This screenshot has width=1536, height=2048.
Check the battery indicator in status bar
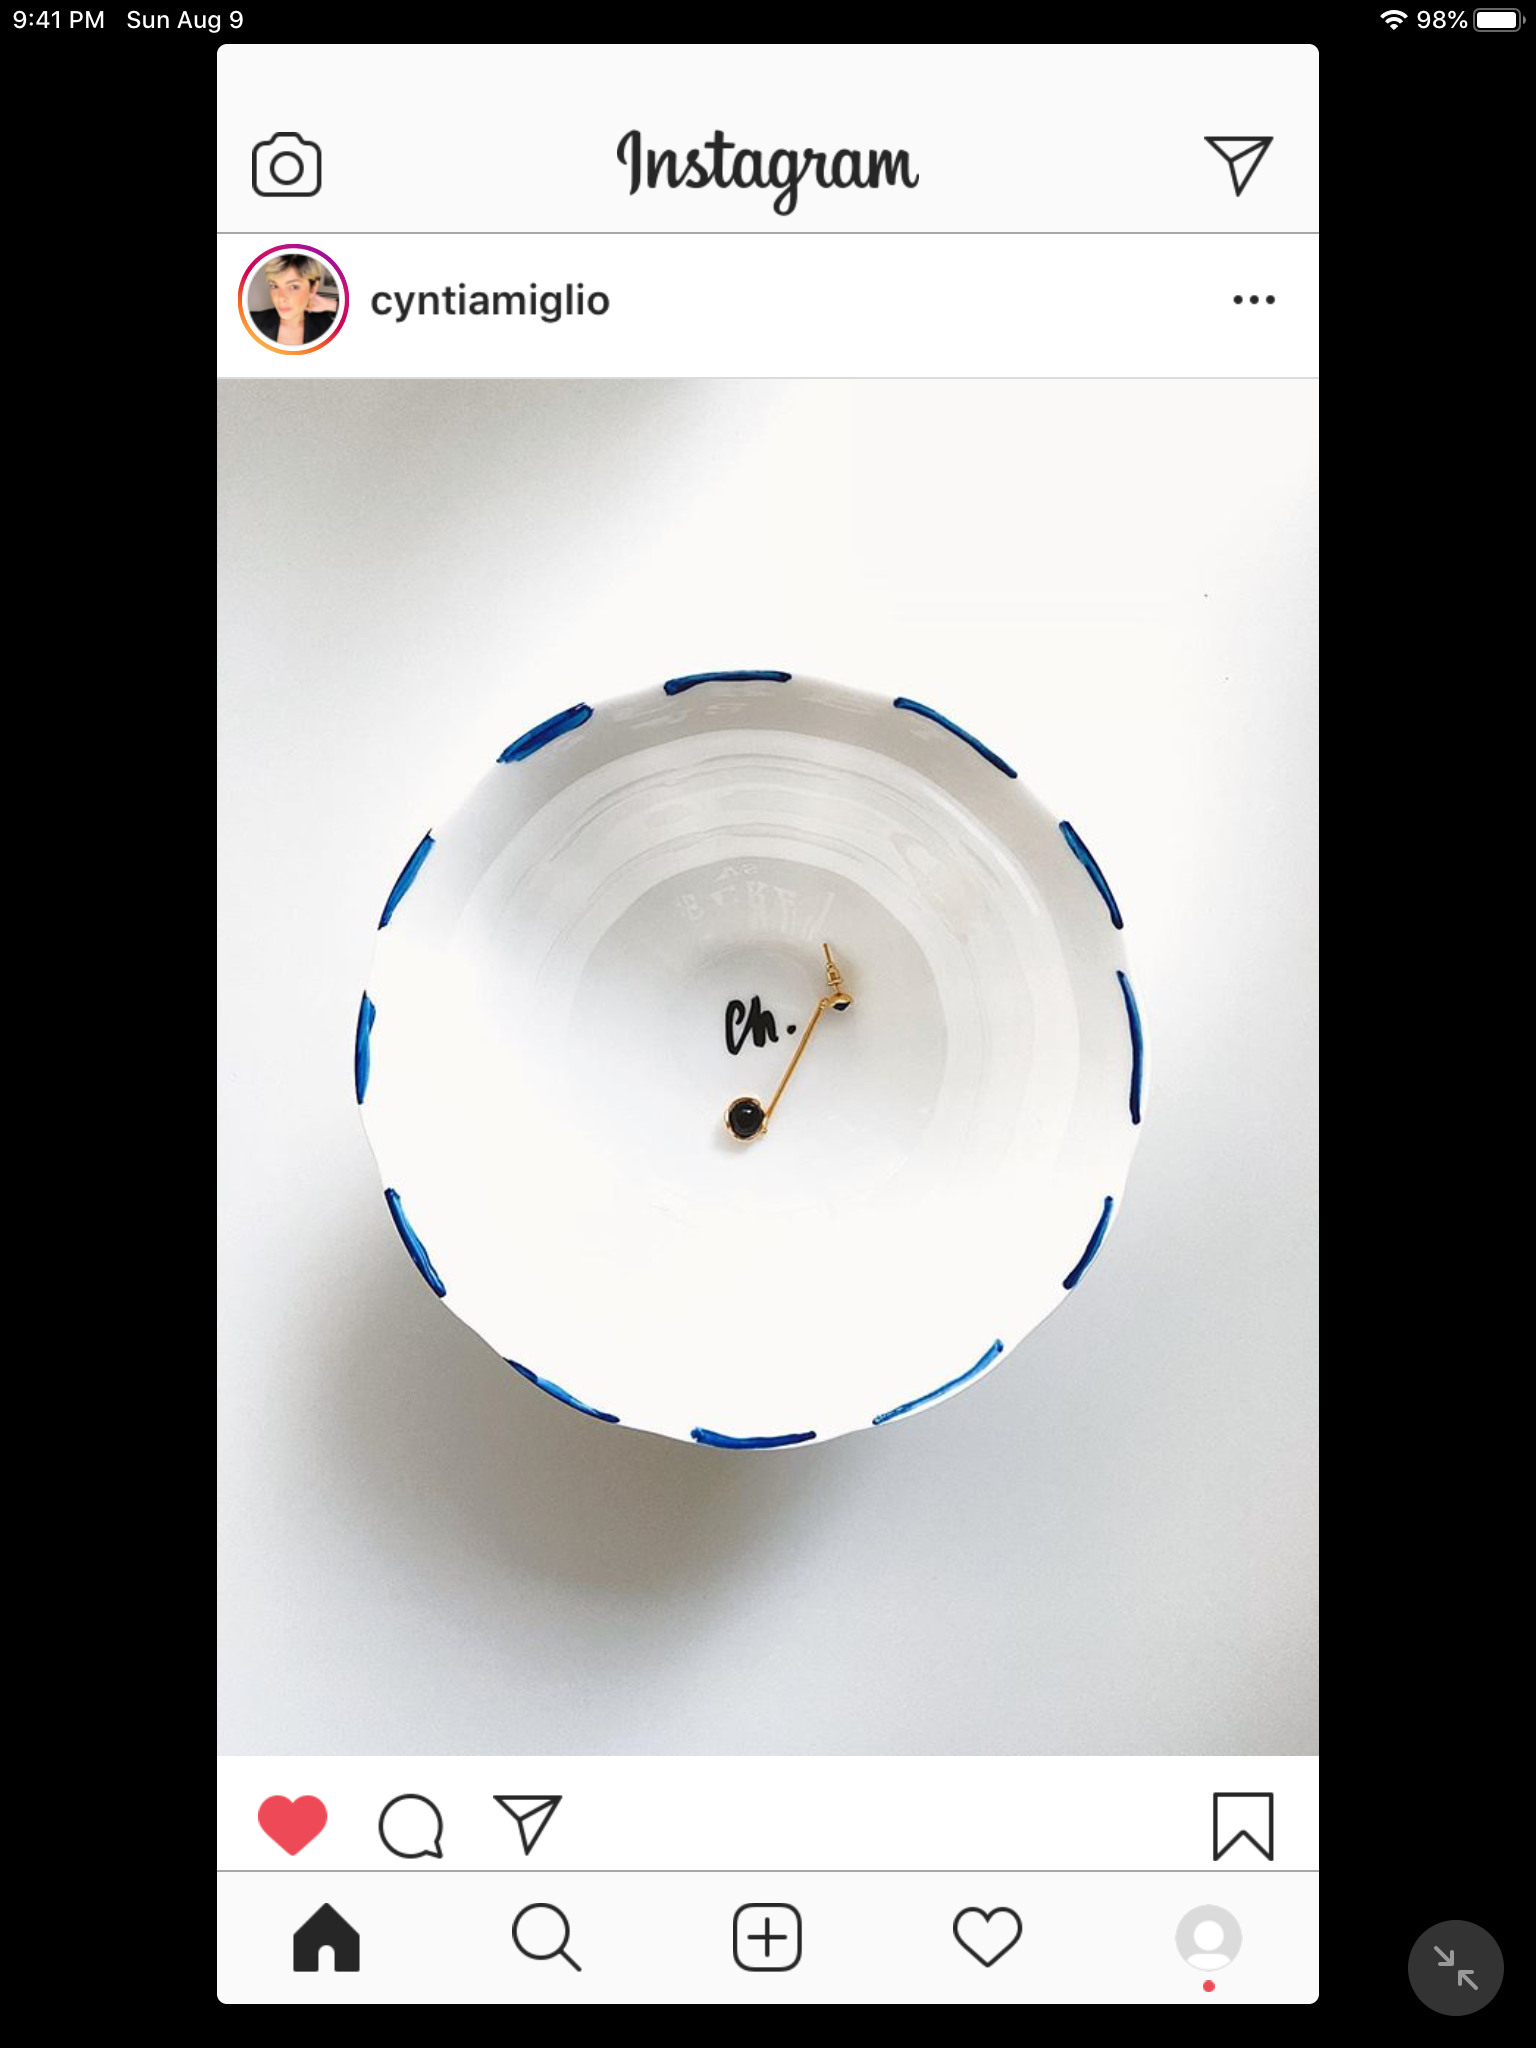pyautogui.click(x=1498, y=20)
